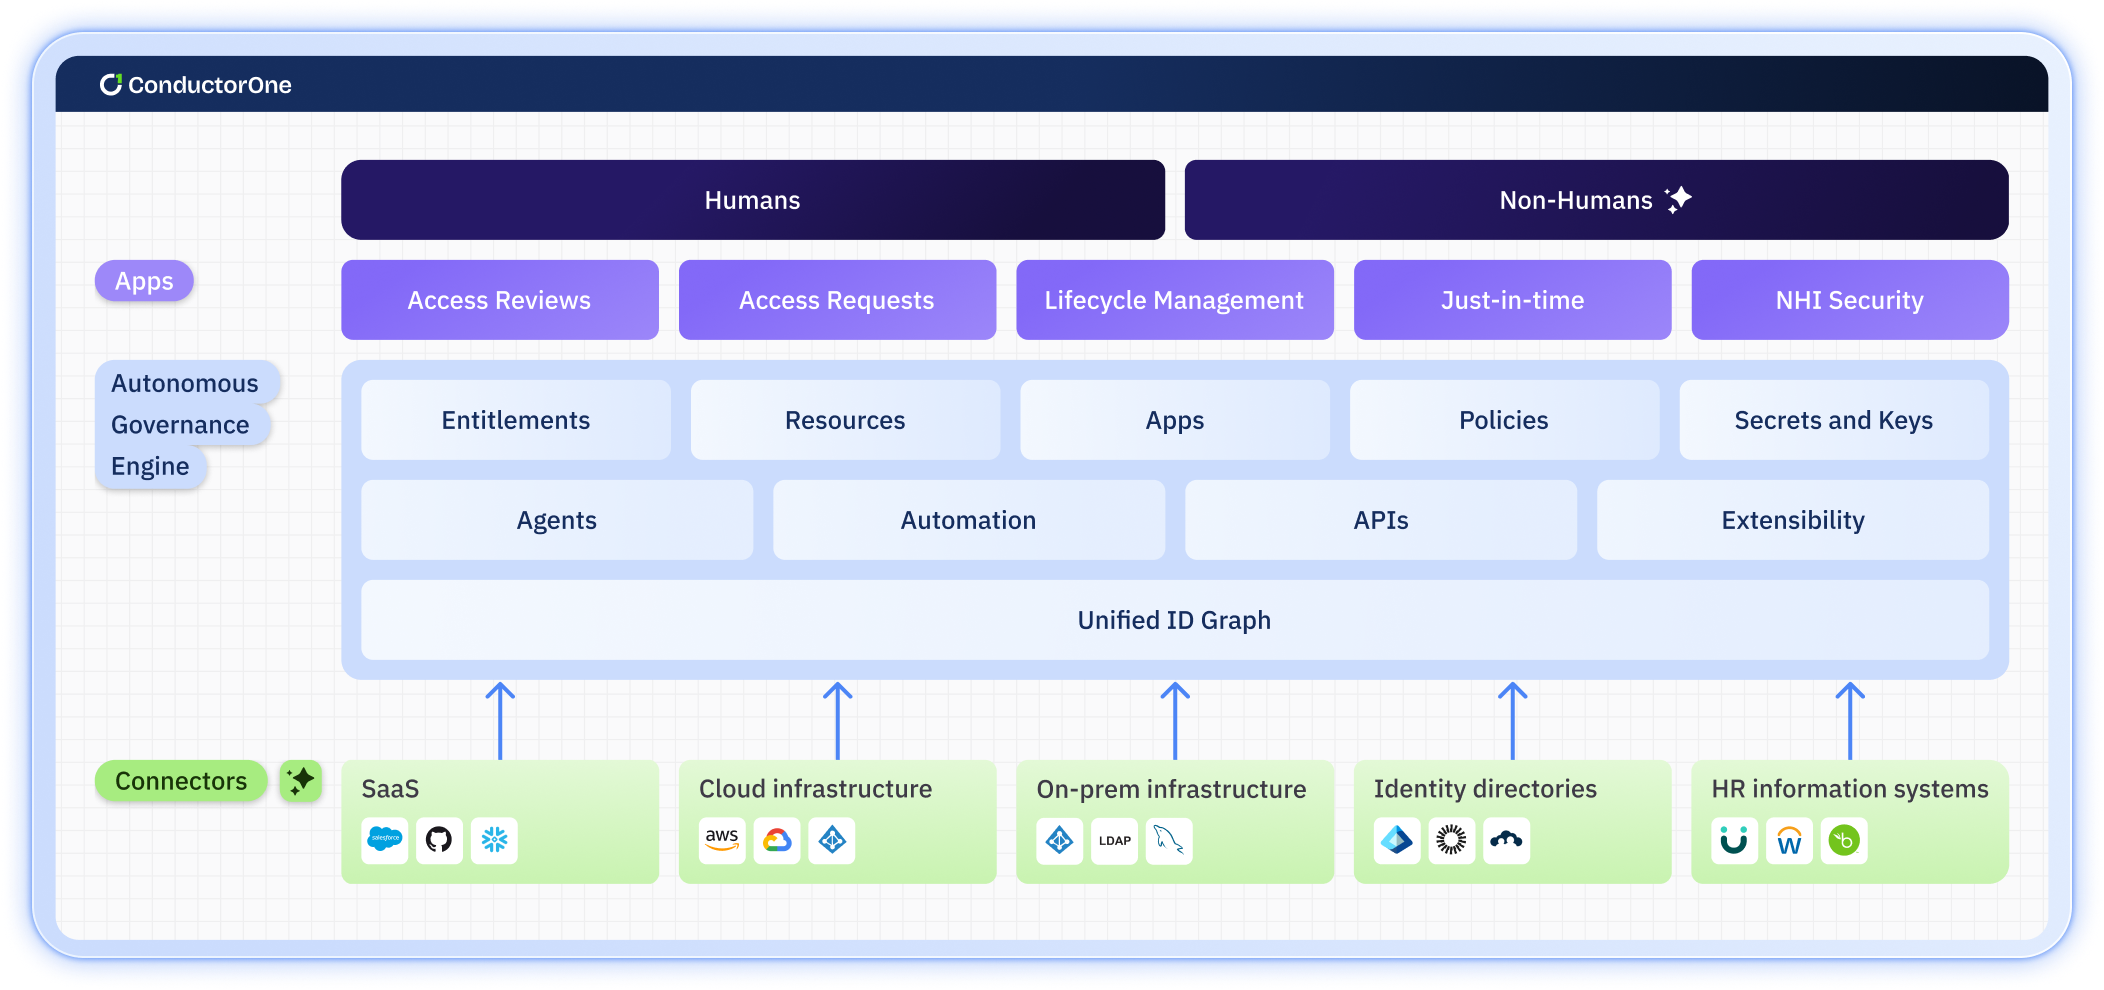Image resolution: width=2104 pixels, height=990 pixels.
Task: Open the Autonomous Governance Engine label
Action: coord(184,424)
